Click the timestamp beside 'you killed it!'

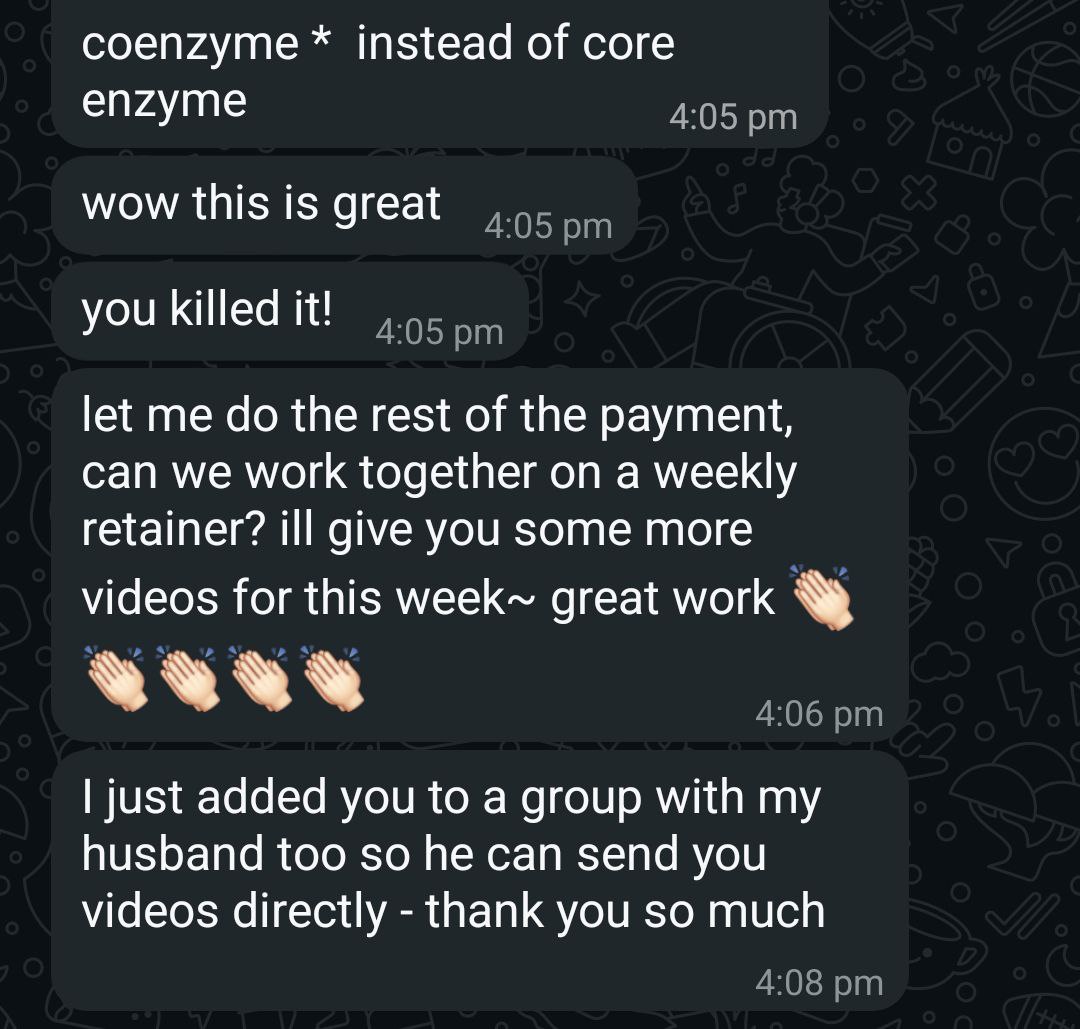point(439,332)
